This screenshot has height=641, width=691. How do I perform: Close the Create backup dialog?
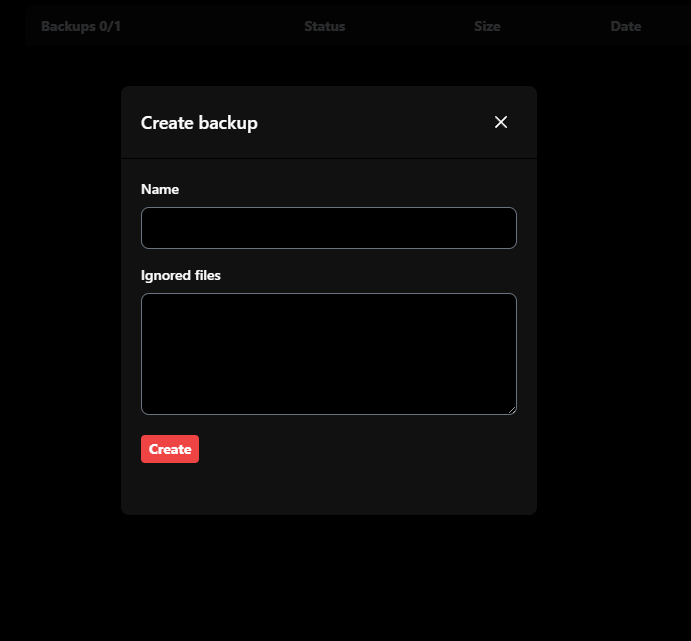pyautogui.click(x=501, y=122)
